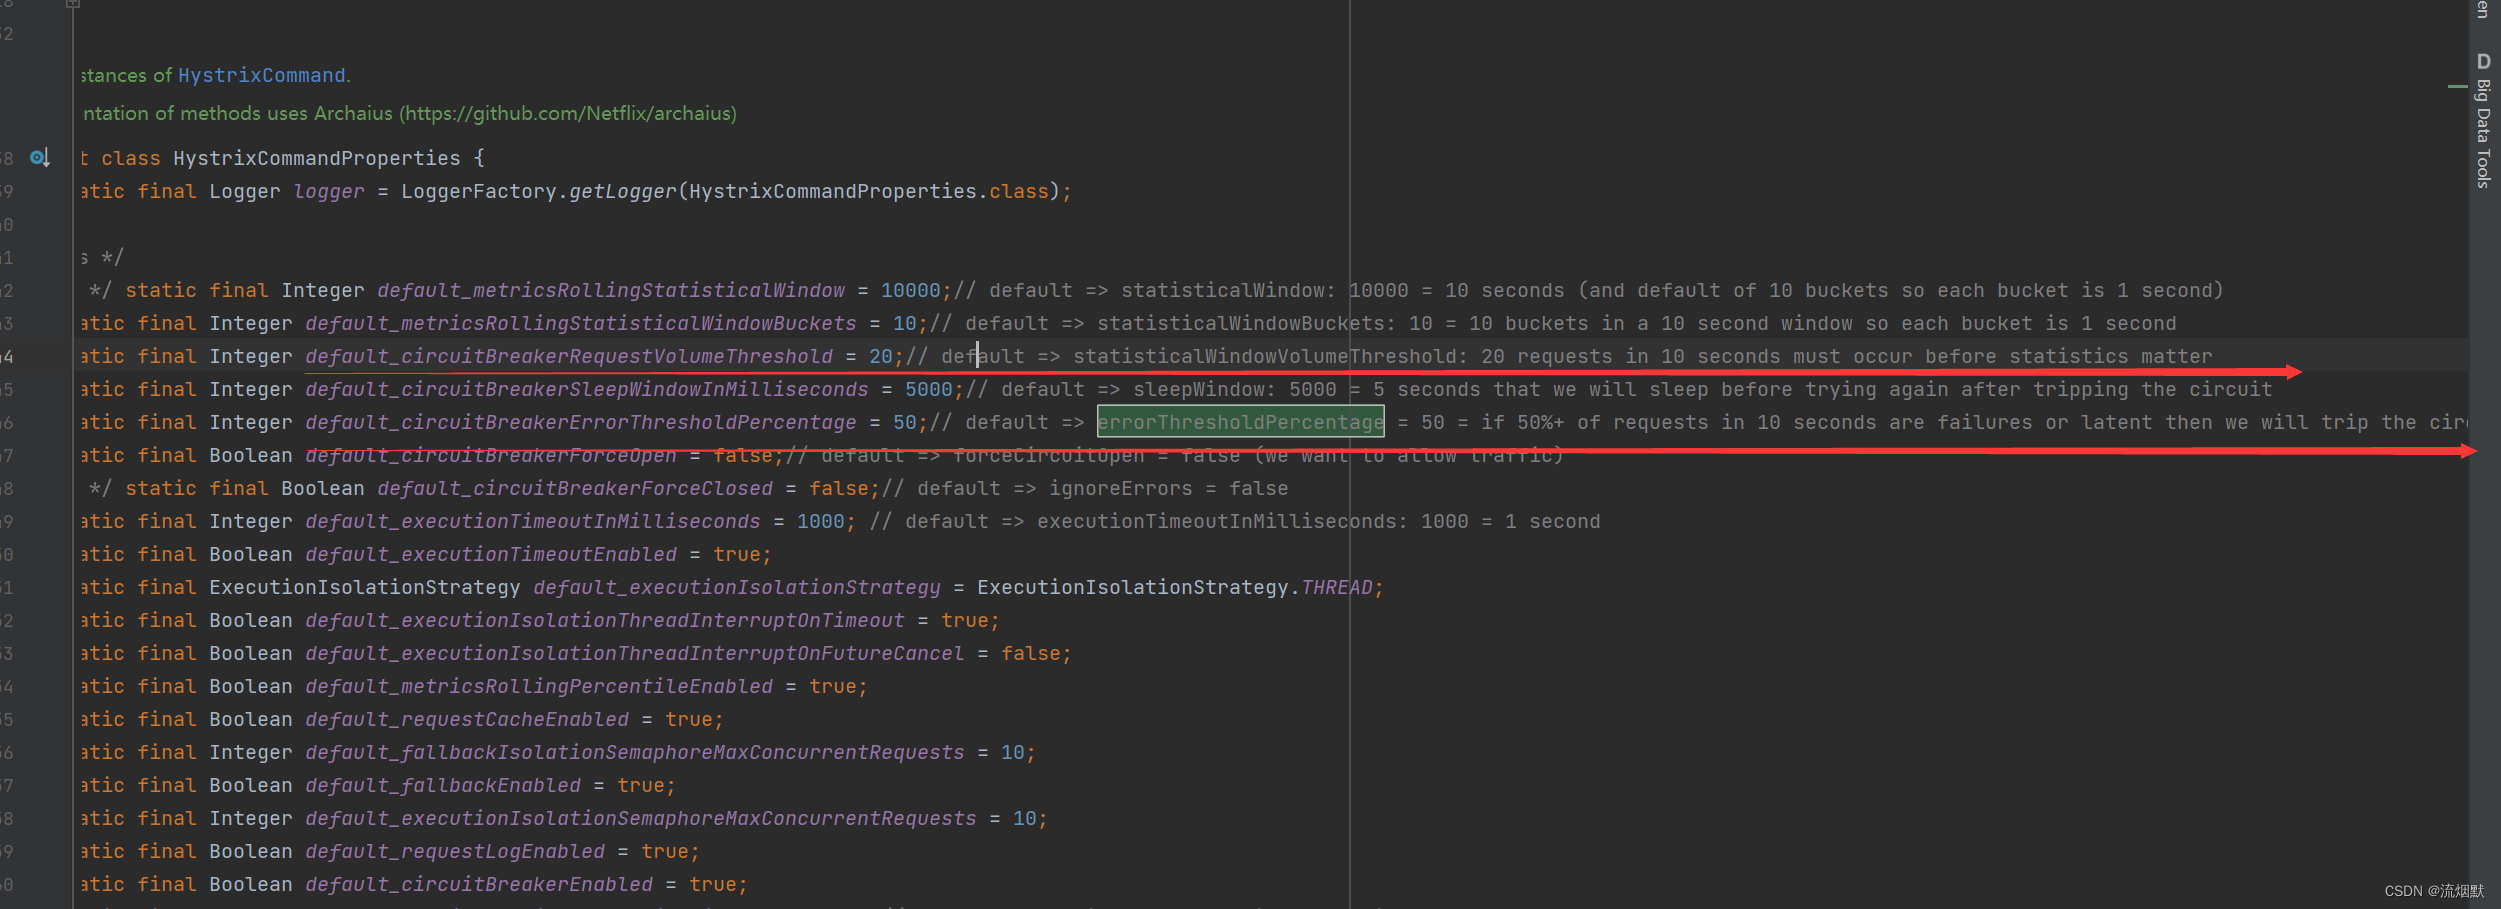Click the default_executionTimeoutInMilliseconds field name
This screenshot has height=909, width=2501.
(533, 521)
